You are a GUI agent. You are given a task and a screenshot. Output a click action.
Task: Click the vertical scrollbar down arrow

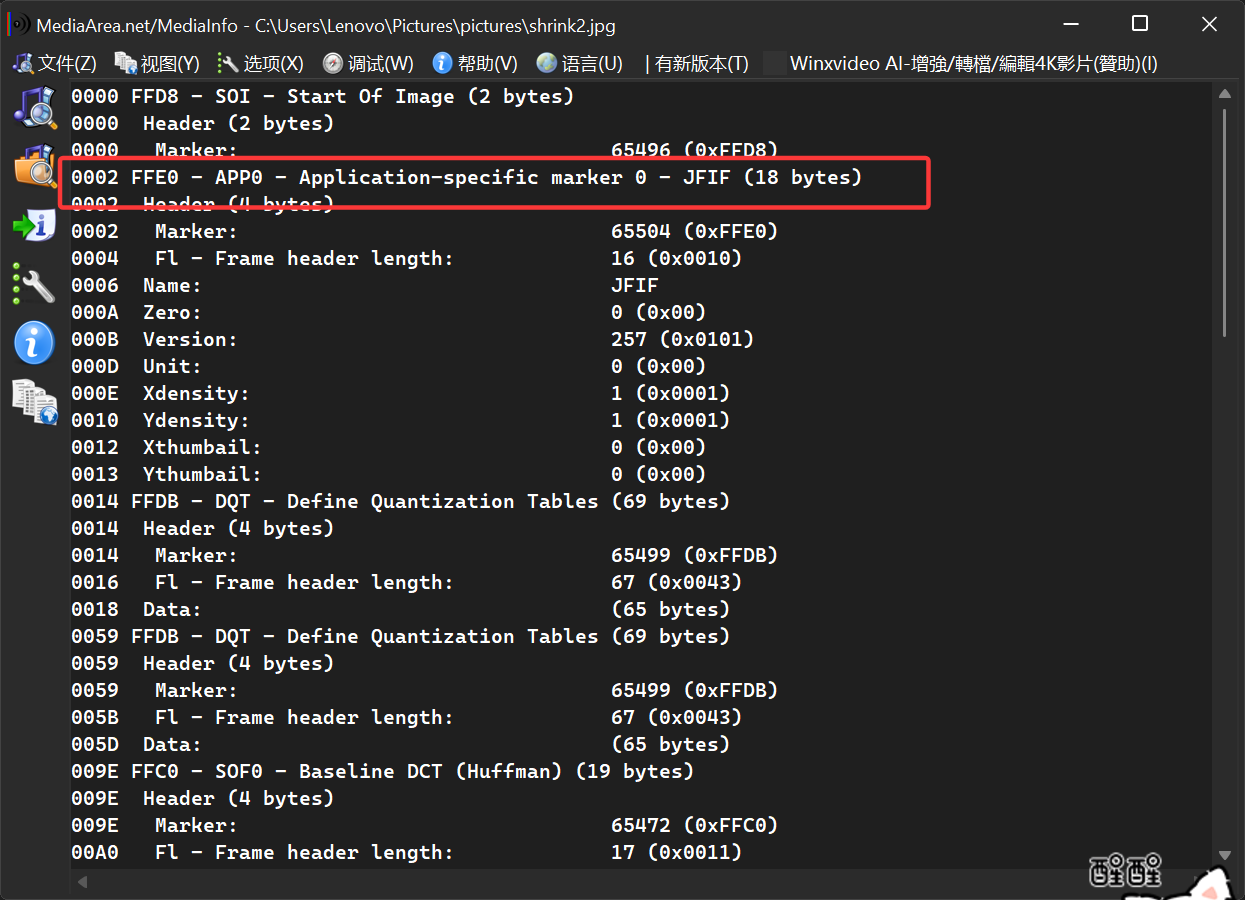click(1225, 856)
